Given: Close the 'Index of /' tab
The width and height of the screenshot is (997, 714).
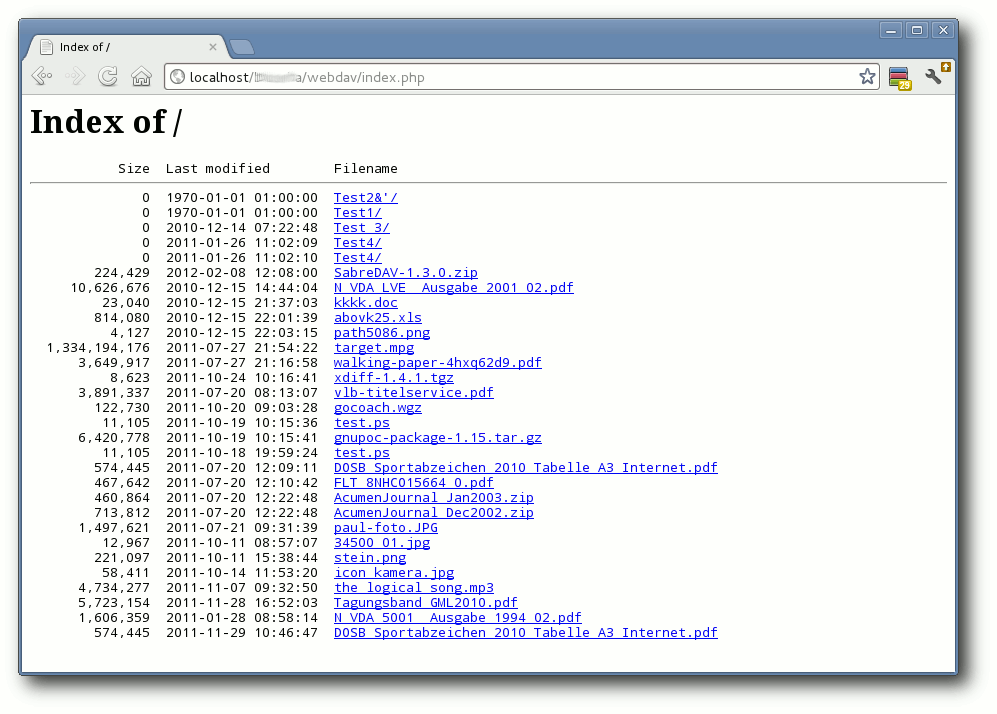Looking at the screenshot, I should [x=213, y=47].
